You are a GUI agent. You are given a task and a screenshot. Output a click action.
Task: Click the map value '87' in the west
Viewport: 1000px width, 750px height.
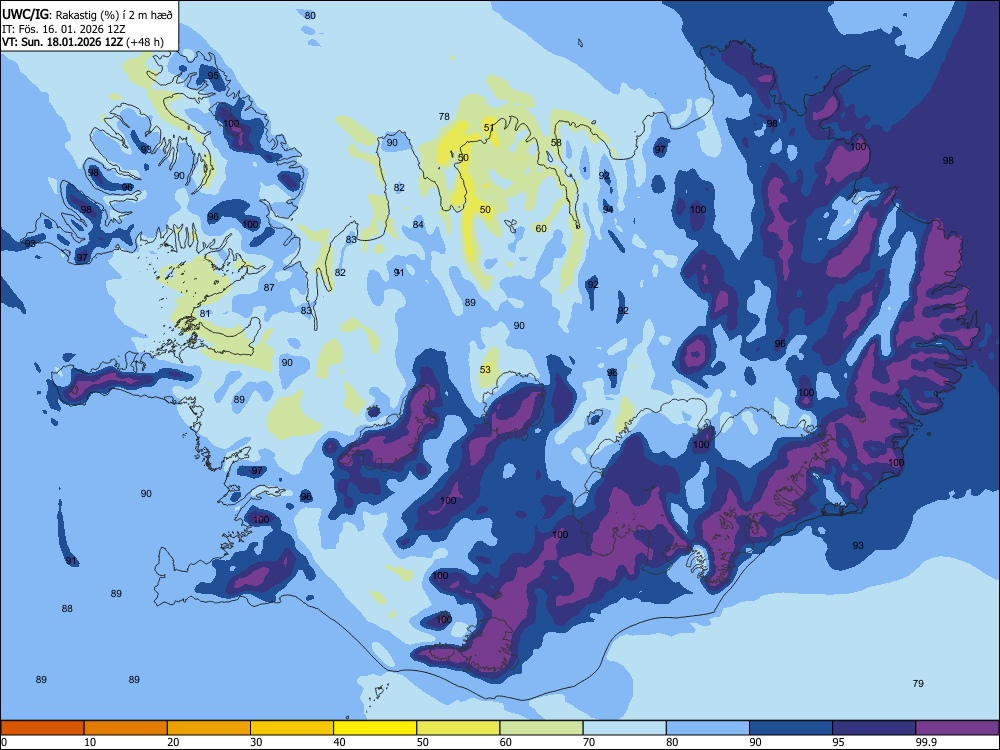coord(269,288)
